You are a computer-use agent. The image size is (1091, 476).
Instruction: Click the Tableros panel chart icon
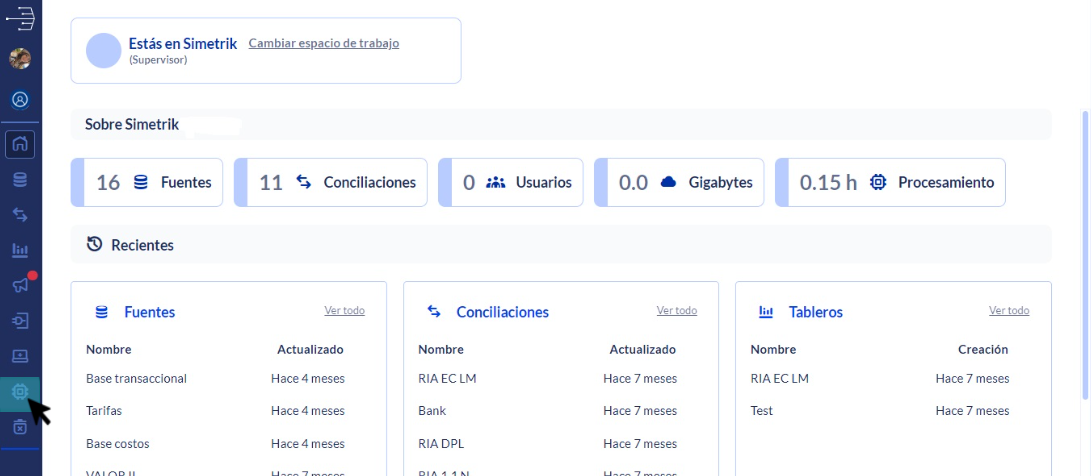[x=766, y=312]
